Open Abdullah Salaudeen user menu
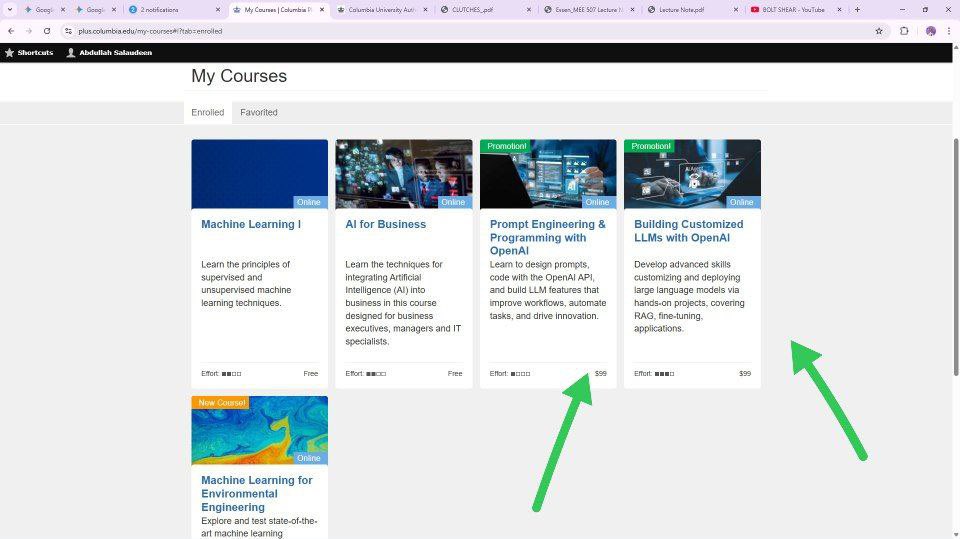 109,53
